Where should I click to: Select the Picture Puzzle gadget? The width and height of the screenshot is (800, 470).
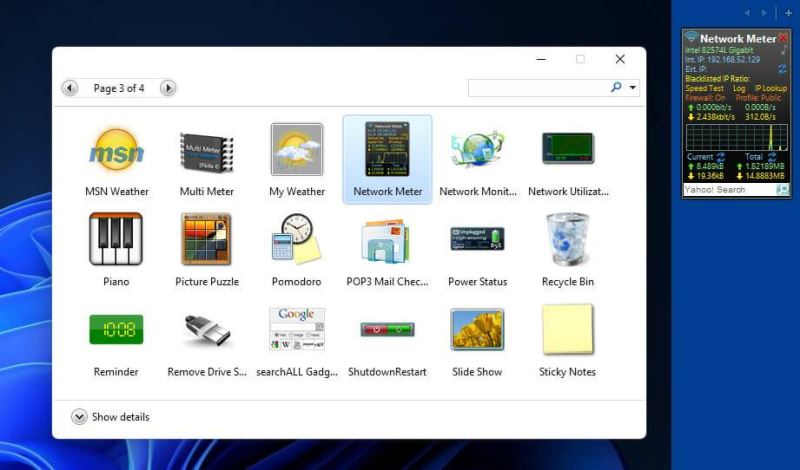tap(206, 241)
